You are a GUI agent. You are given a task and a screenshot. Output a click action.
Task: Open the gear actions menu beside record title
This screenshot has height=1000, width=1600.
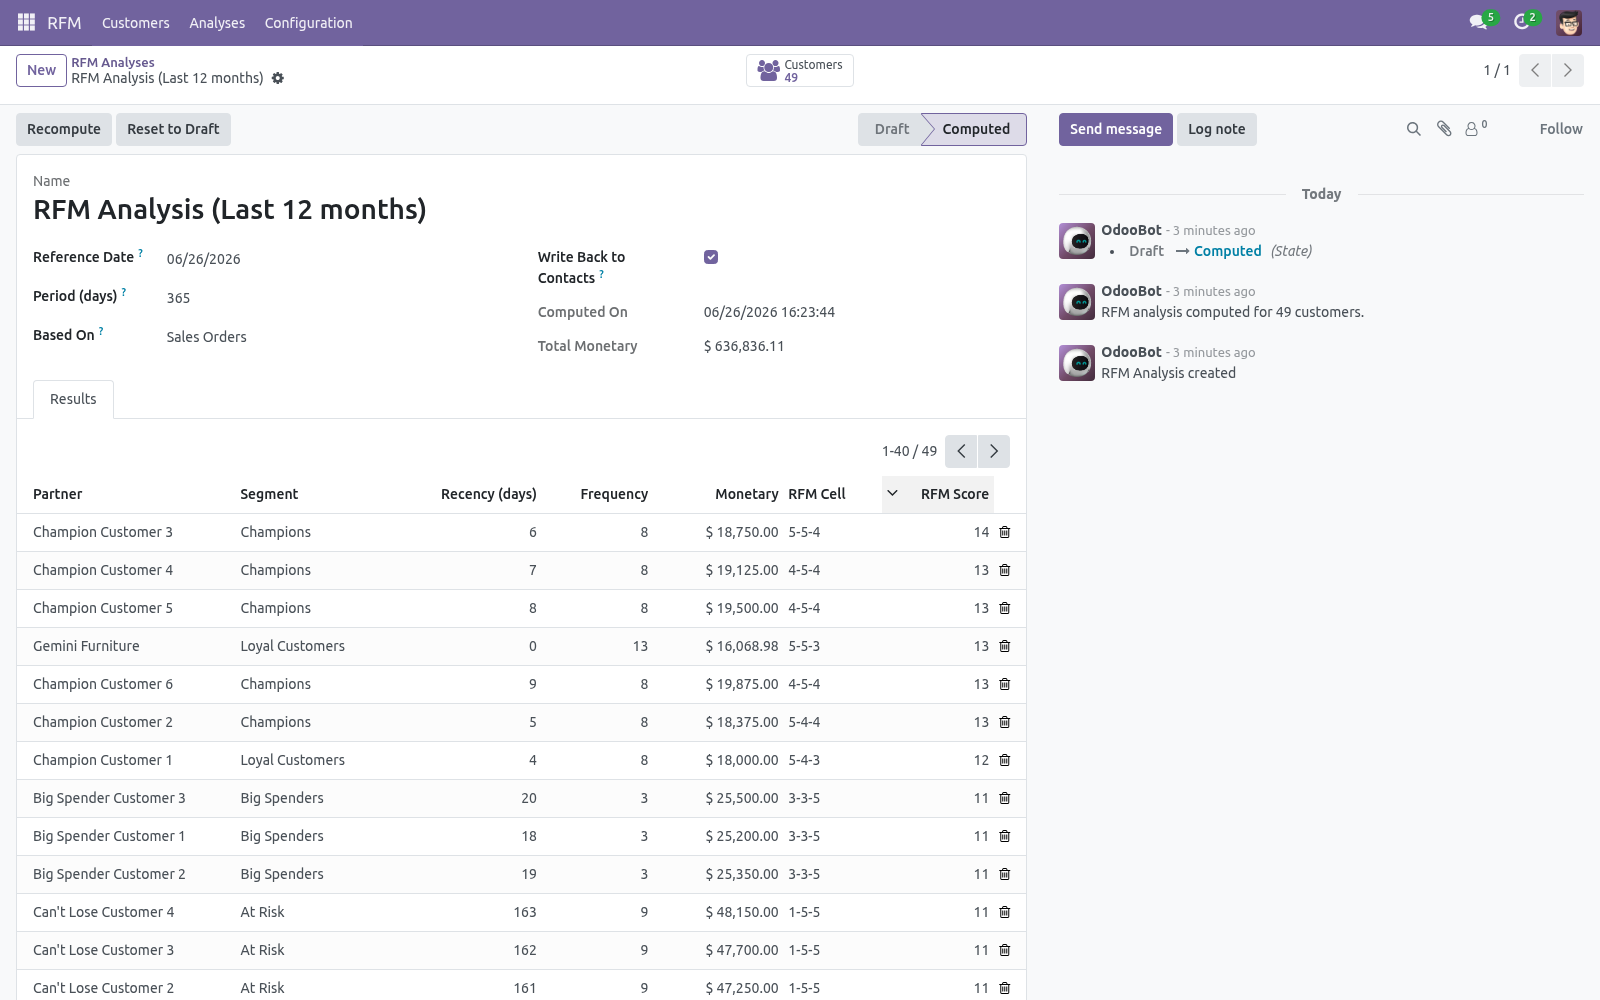(278, 78)
